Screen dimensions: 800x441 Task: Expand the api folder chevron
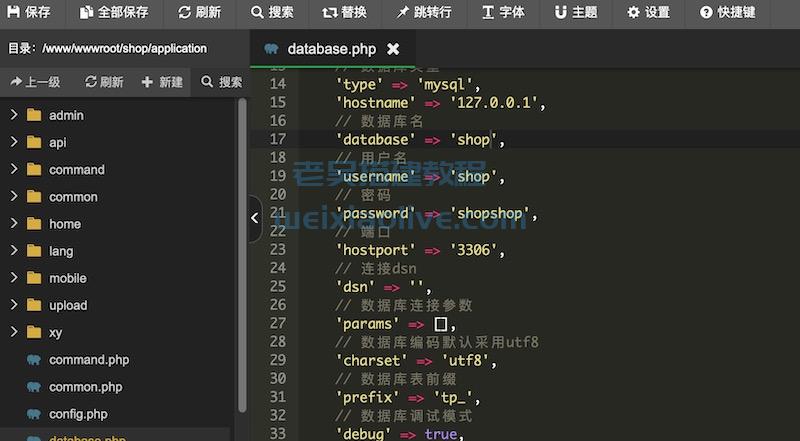coord(14,141)
